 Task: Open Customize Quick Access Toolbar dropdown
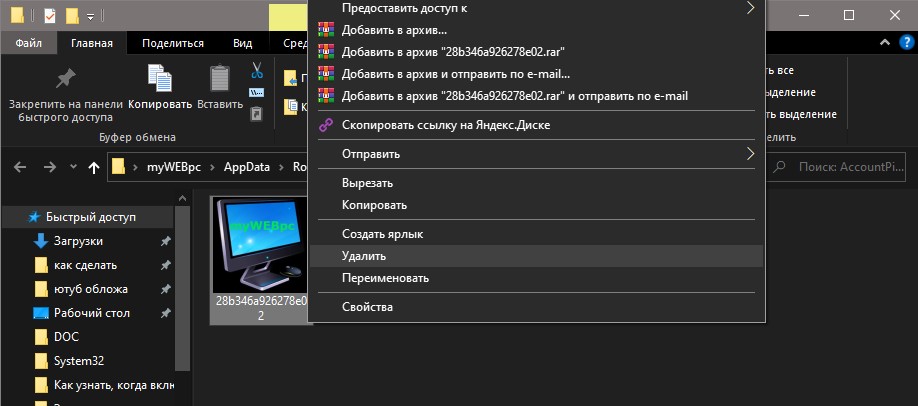click(90, 16)
